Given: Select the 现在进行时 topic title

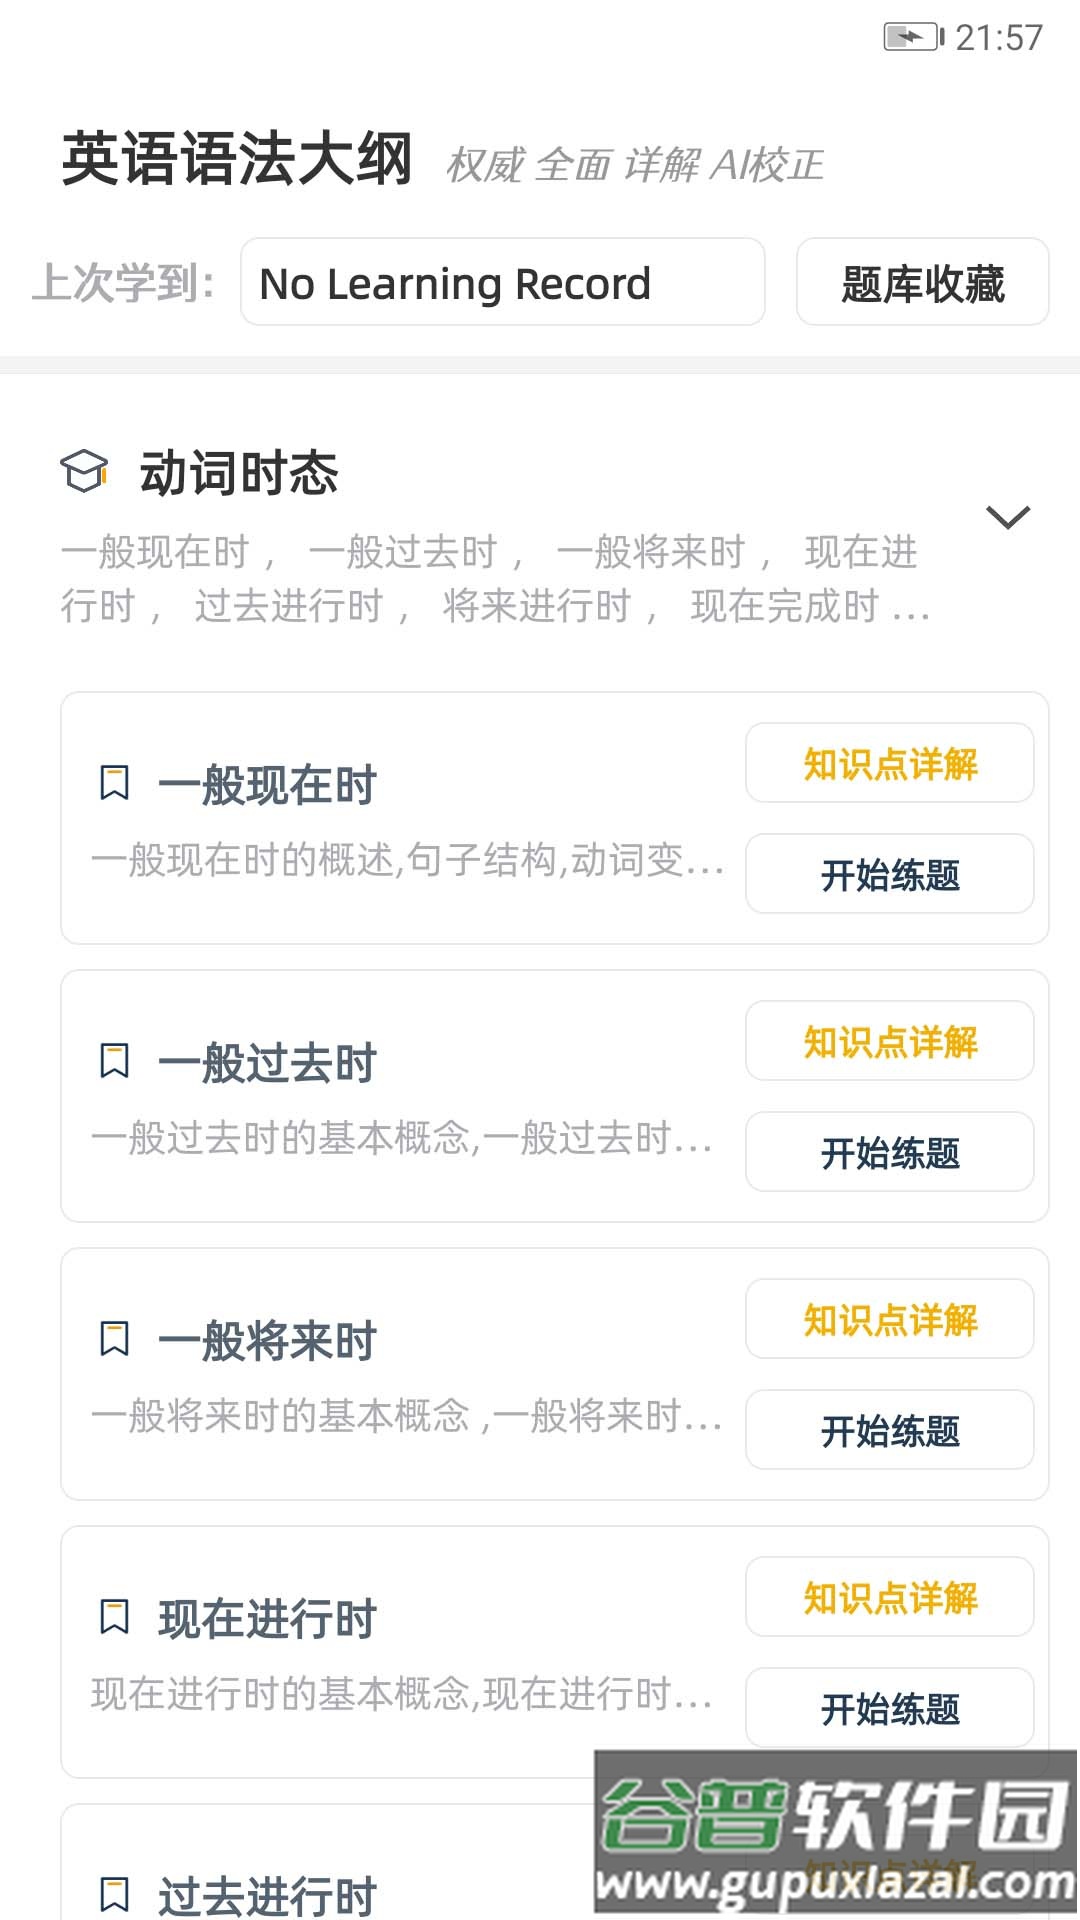Looking at the screenshot, I should [x=267, y=1619].
